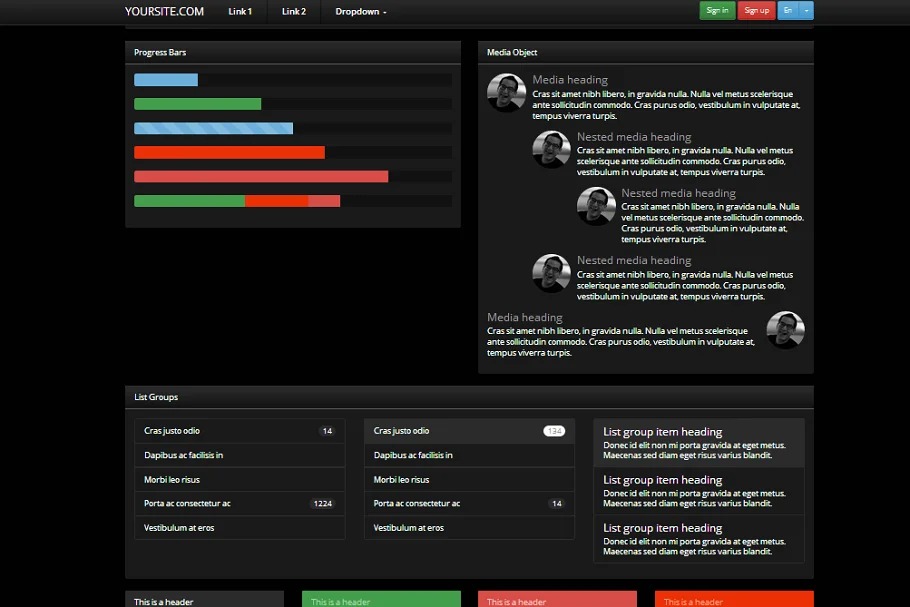Select the deepest nested media avatar

[596, 206]
